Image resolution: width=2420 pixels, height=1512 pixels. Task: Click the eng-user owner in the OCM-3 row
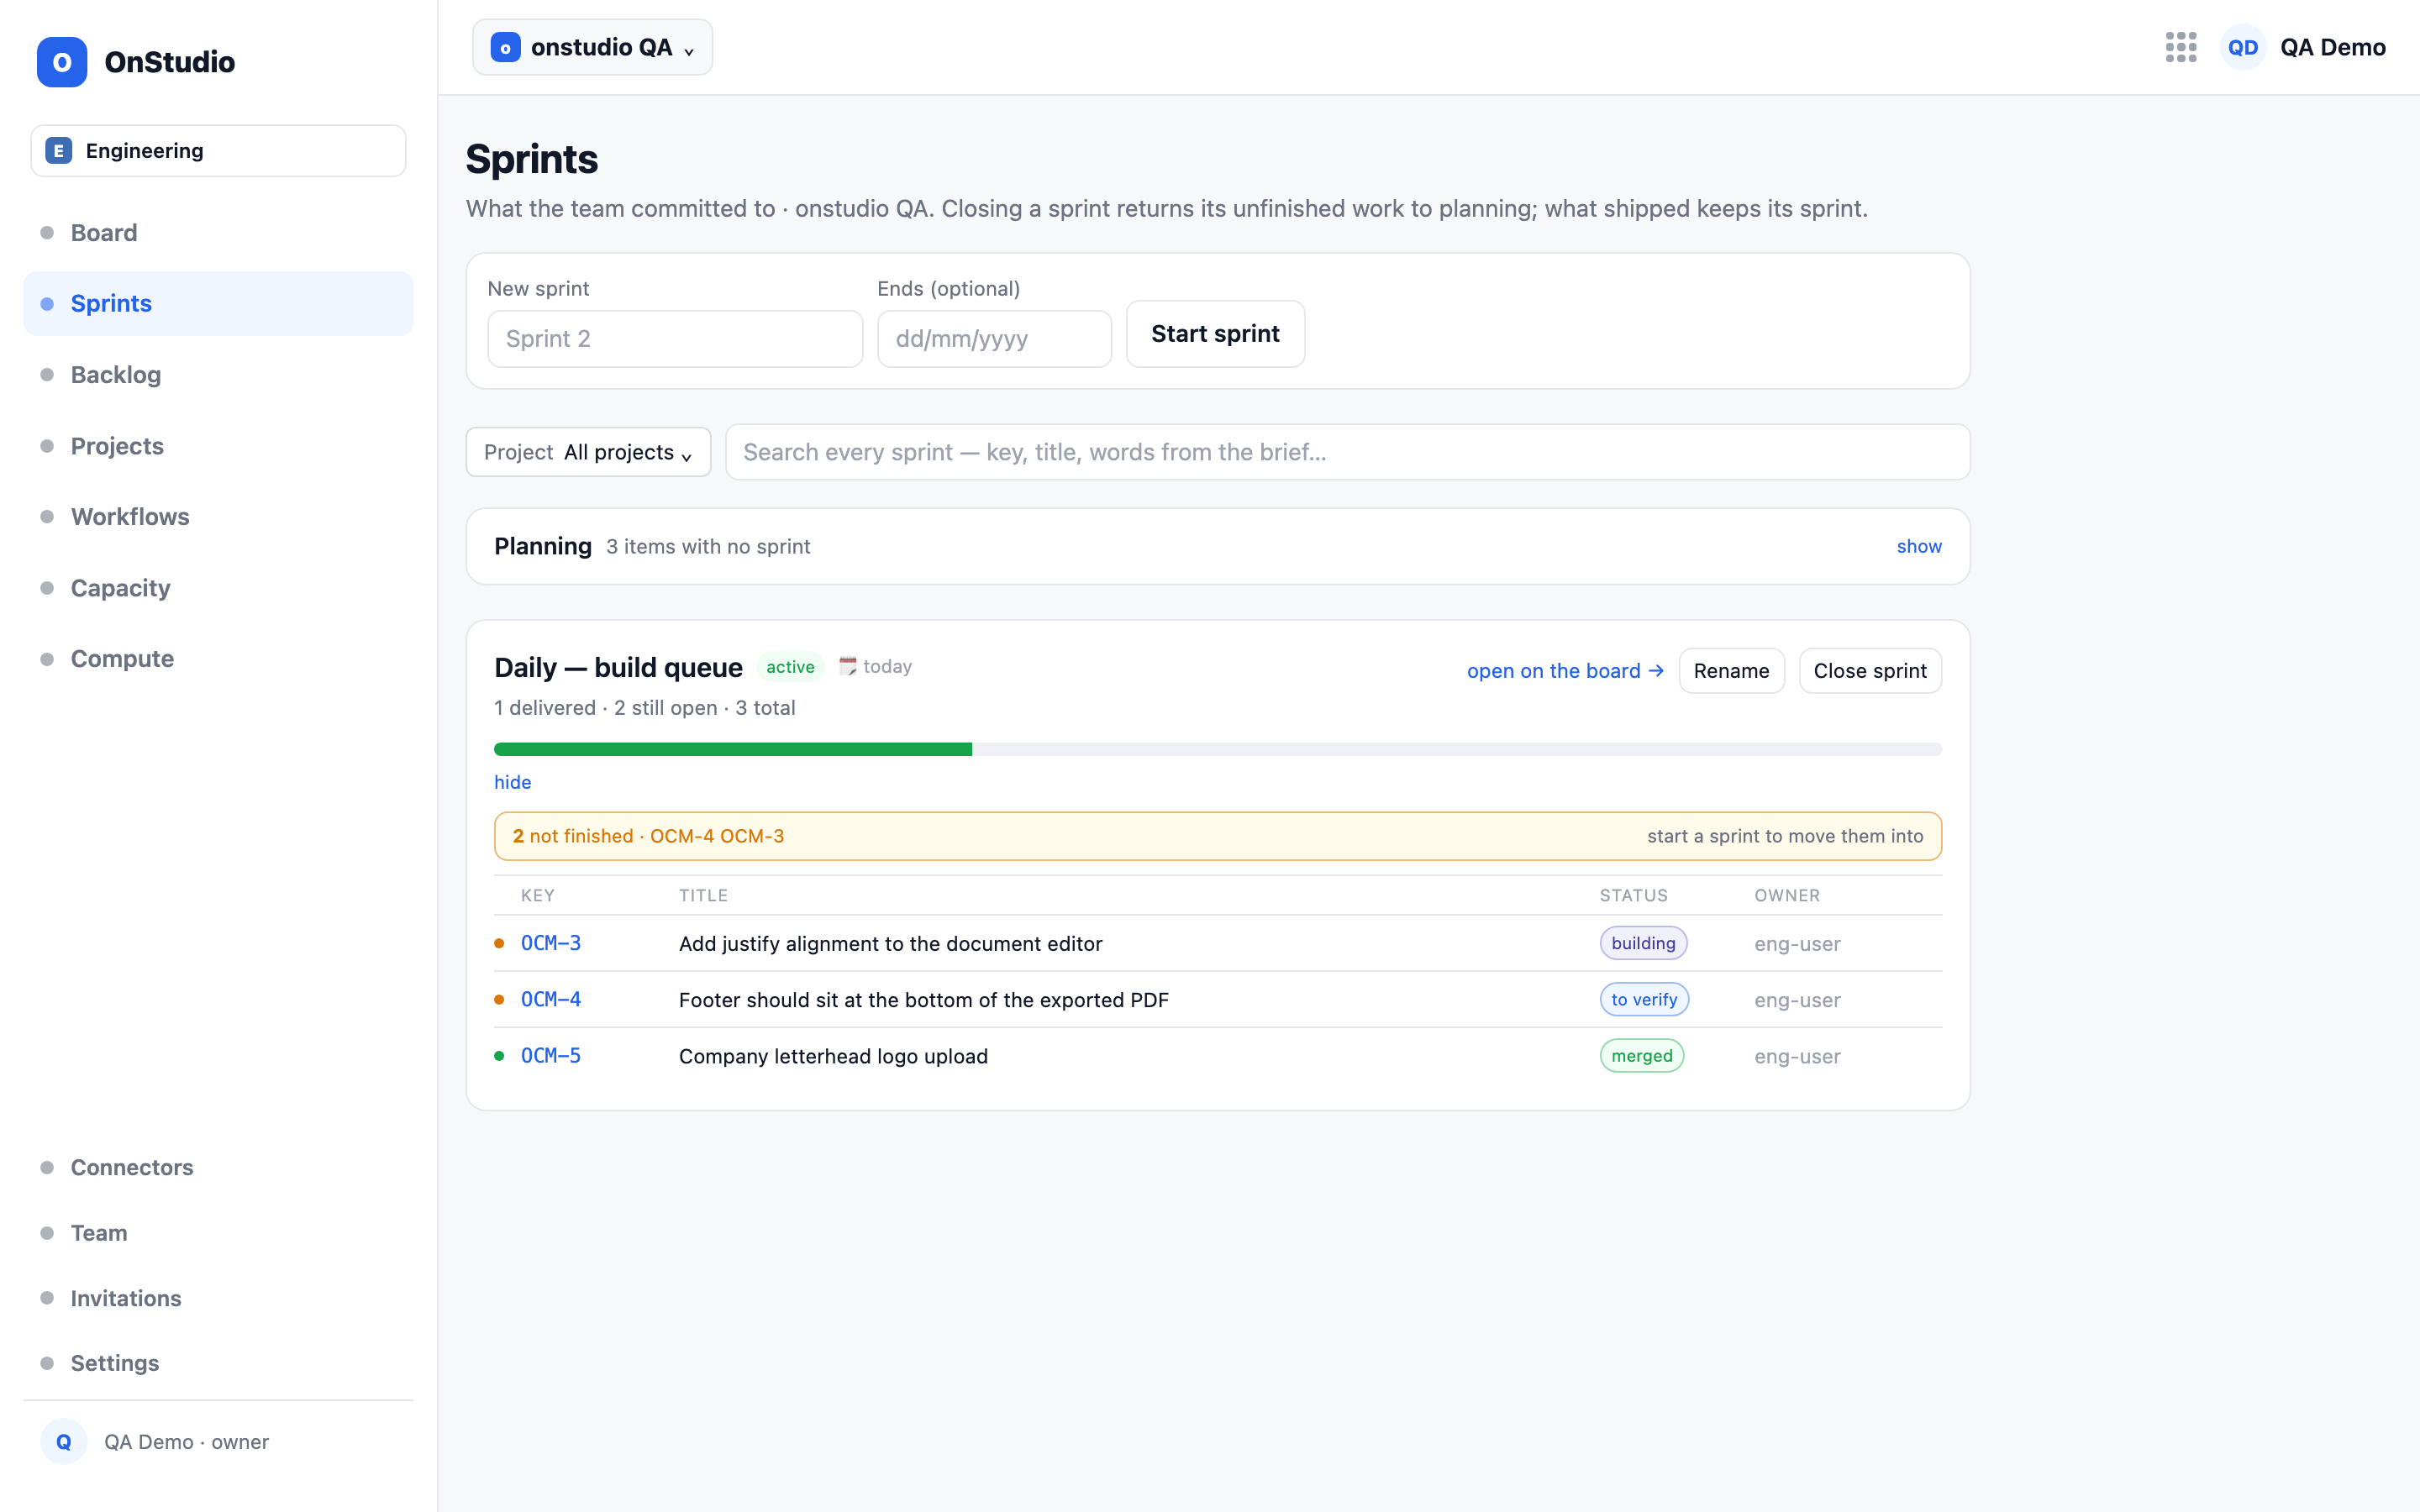pos(1797,944)
